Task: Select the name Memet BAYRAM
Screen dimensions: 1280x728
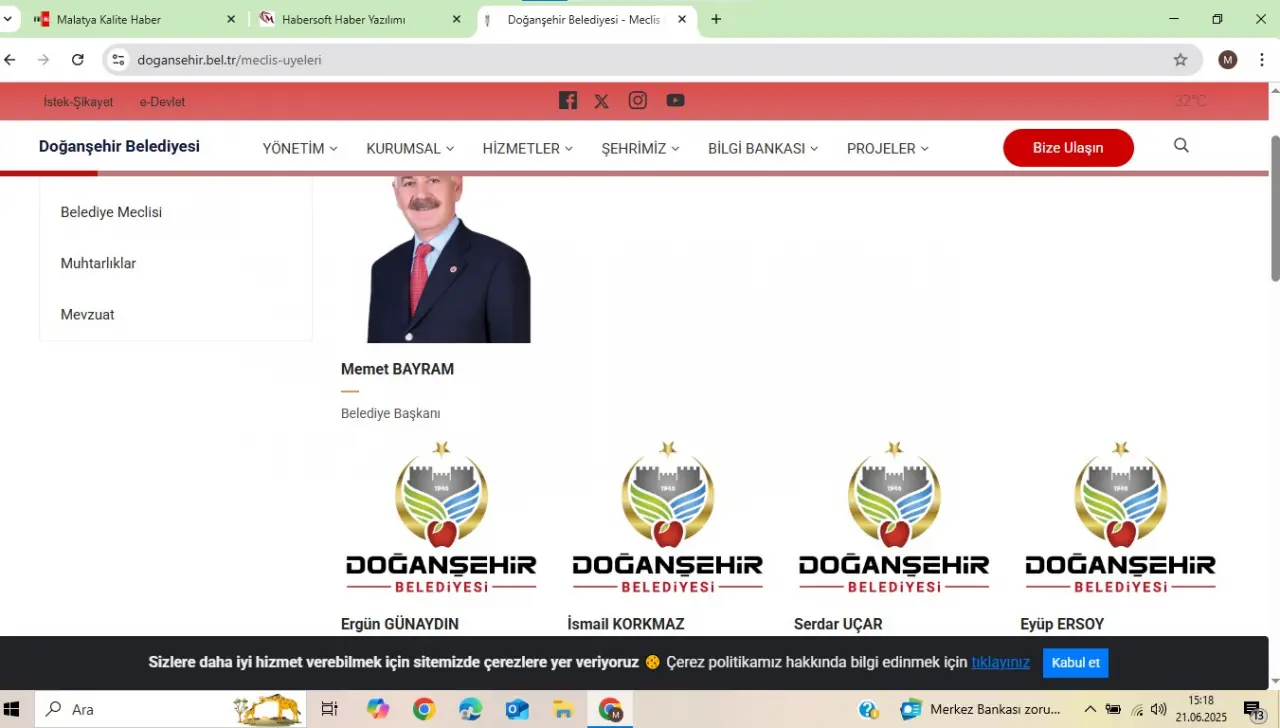Action: tap(397, 369)
